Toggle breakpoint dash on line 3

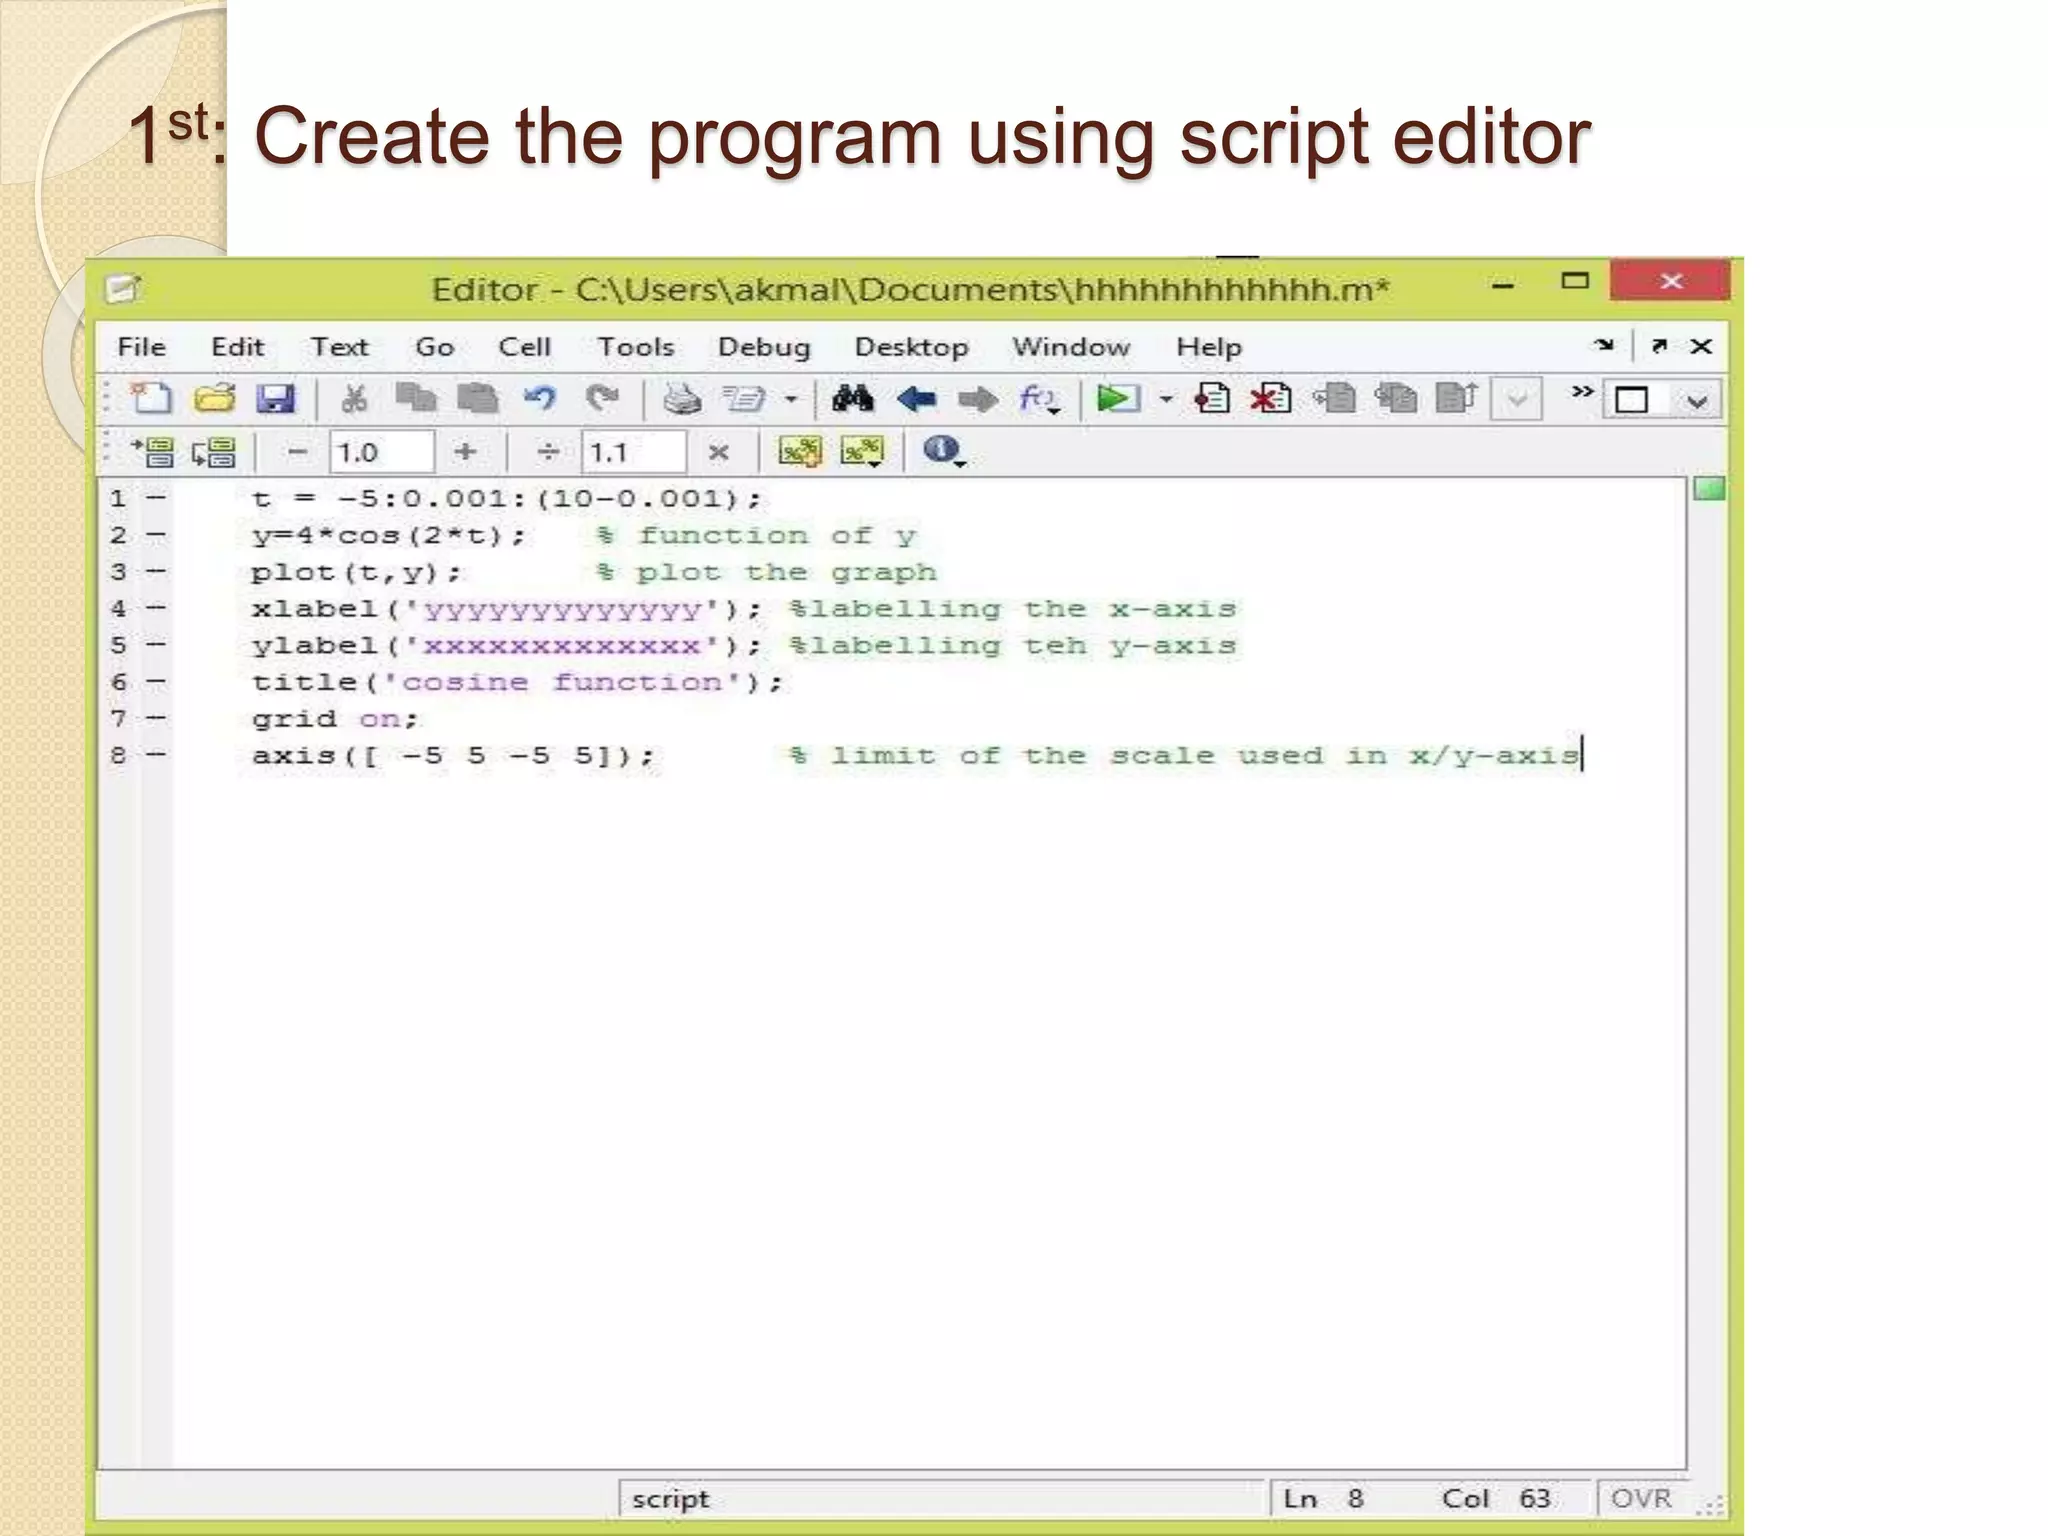[155, 571]
